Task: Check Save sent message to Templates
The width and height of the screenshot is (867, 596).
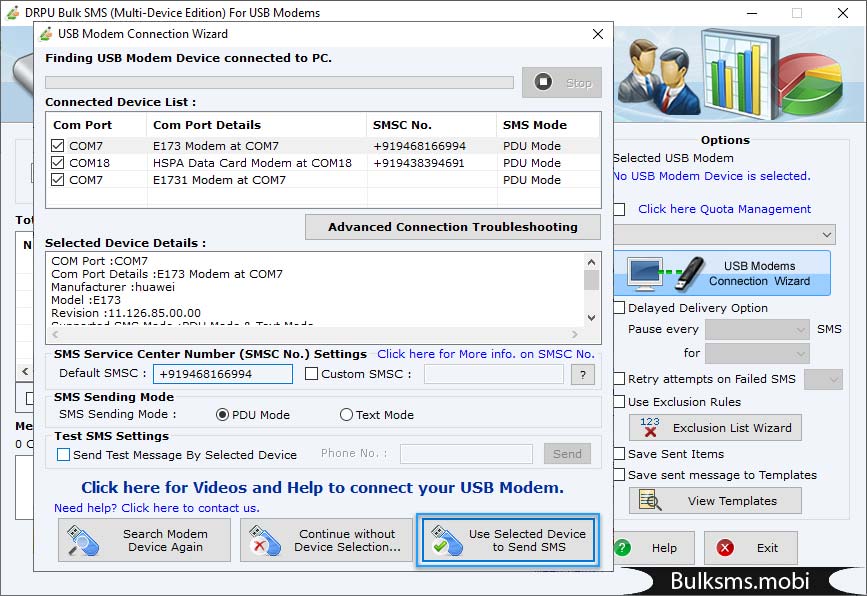Action: [619, 474]
